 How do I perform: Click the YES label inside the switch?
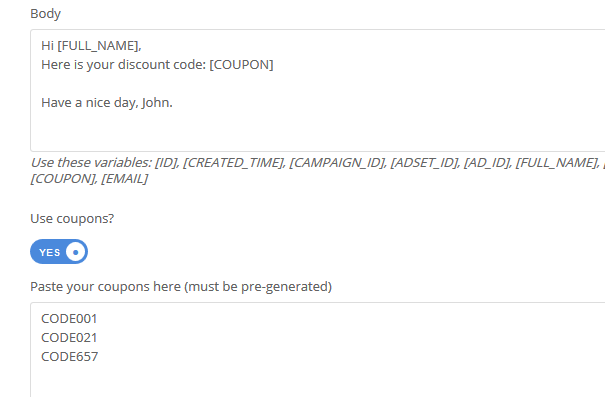click(50, 252)
